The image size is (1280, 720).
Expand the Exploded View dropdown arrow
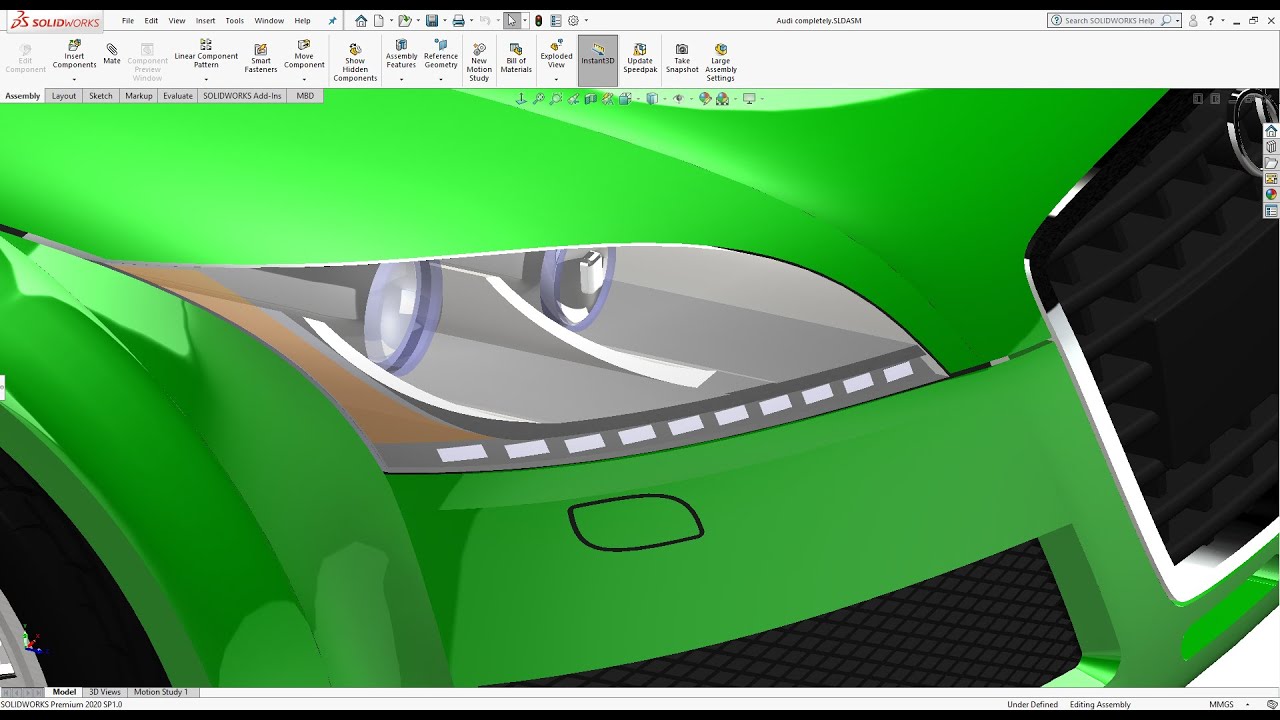coord(556,79)
